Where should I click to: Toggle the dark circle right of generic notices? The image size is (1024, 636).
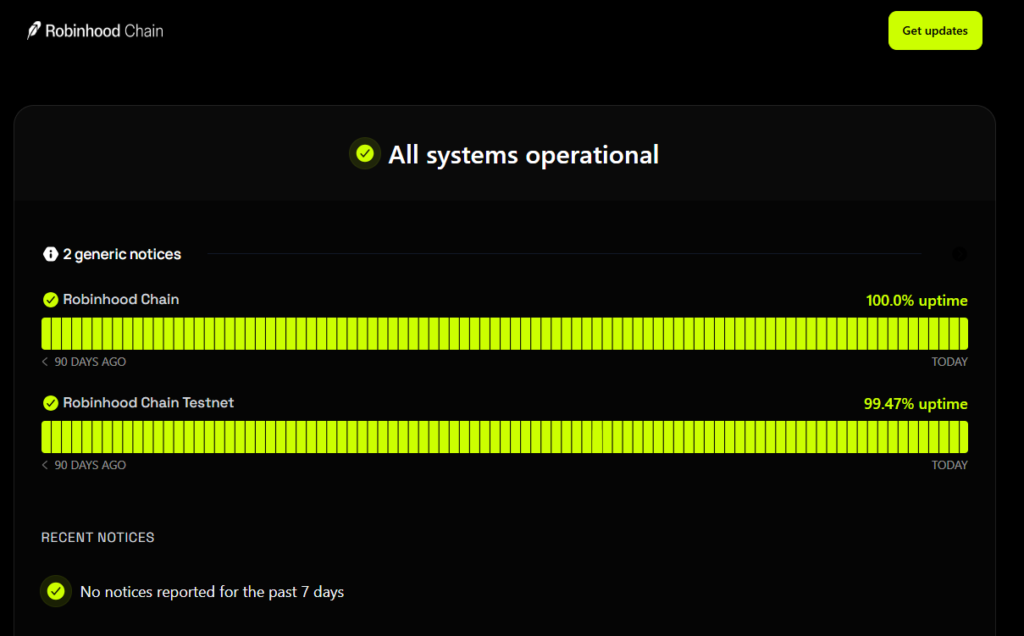click(x=959, y=254)
